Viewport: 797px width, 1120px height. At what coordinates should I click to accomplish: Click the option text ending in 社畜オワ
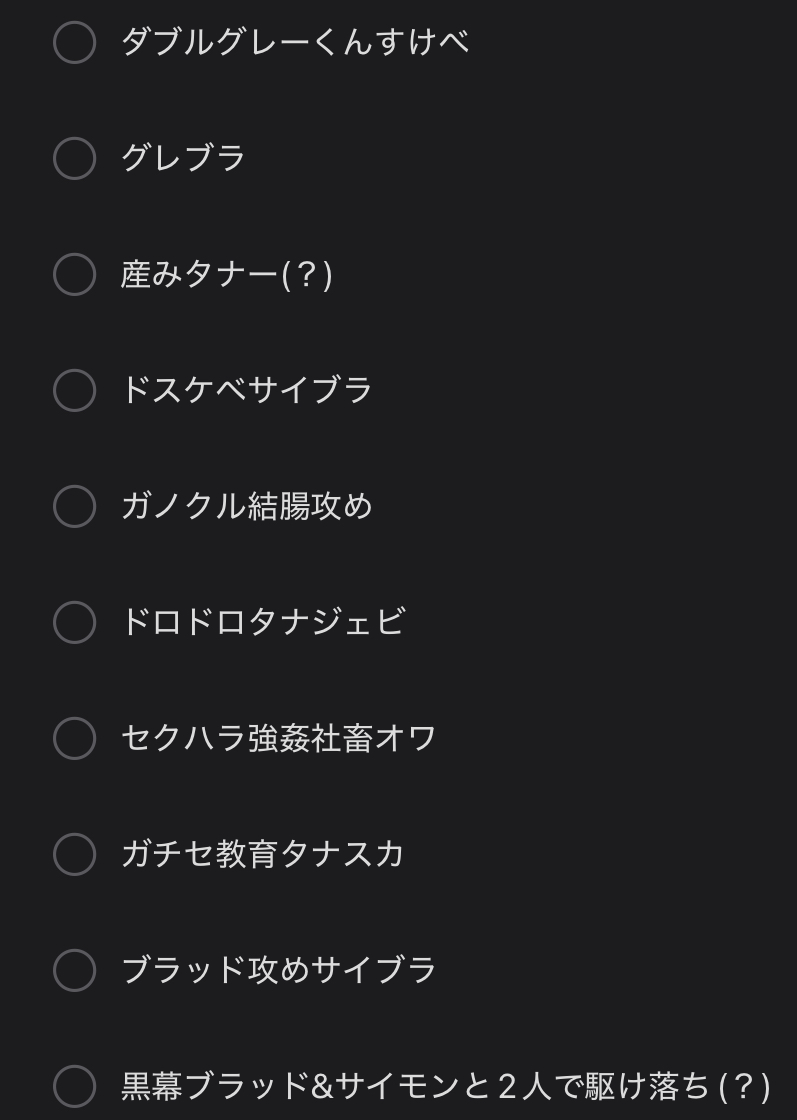pos(278,738)
